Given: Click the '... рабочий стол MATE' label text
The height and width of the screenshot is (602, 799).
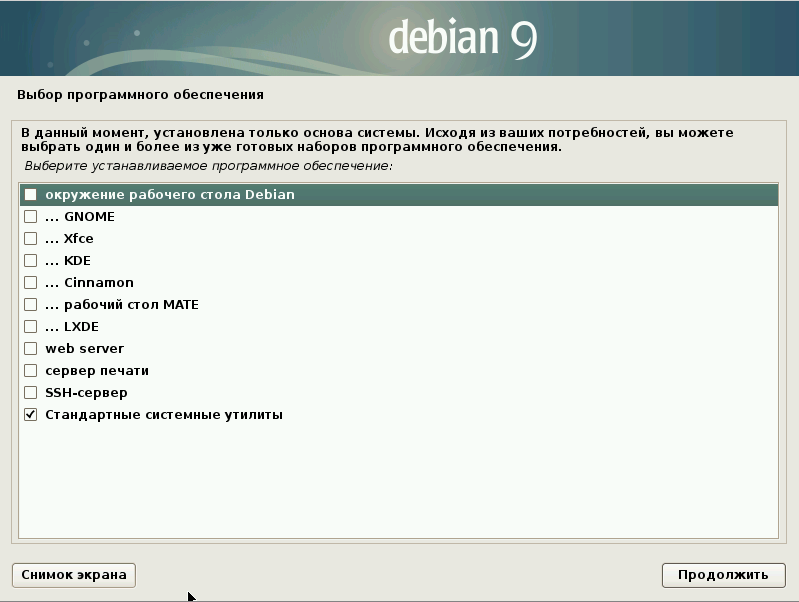Looking at the screenshot, I should 122,305.
